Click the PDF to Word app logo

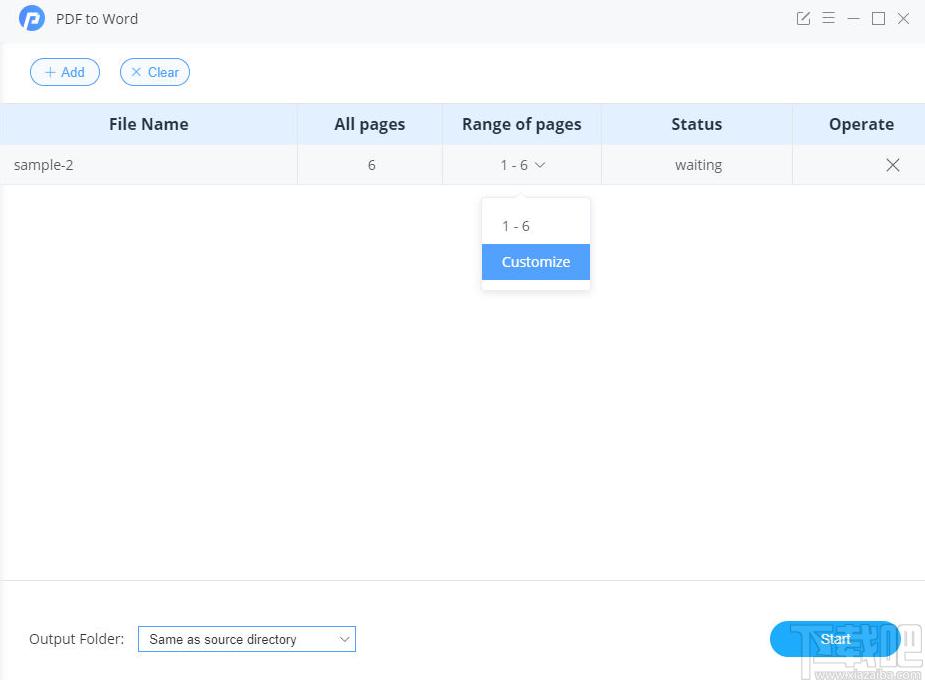coord(32,18)
